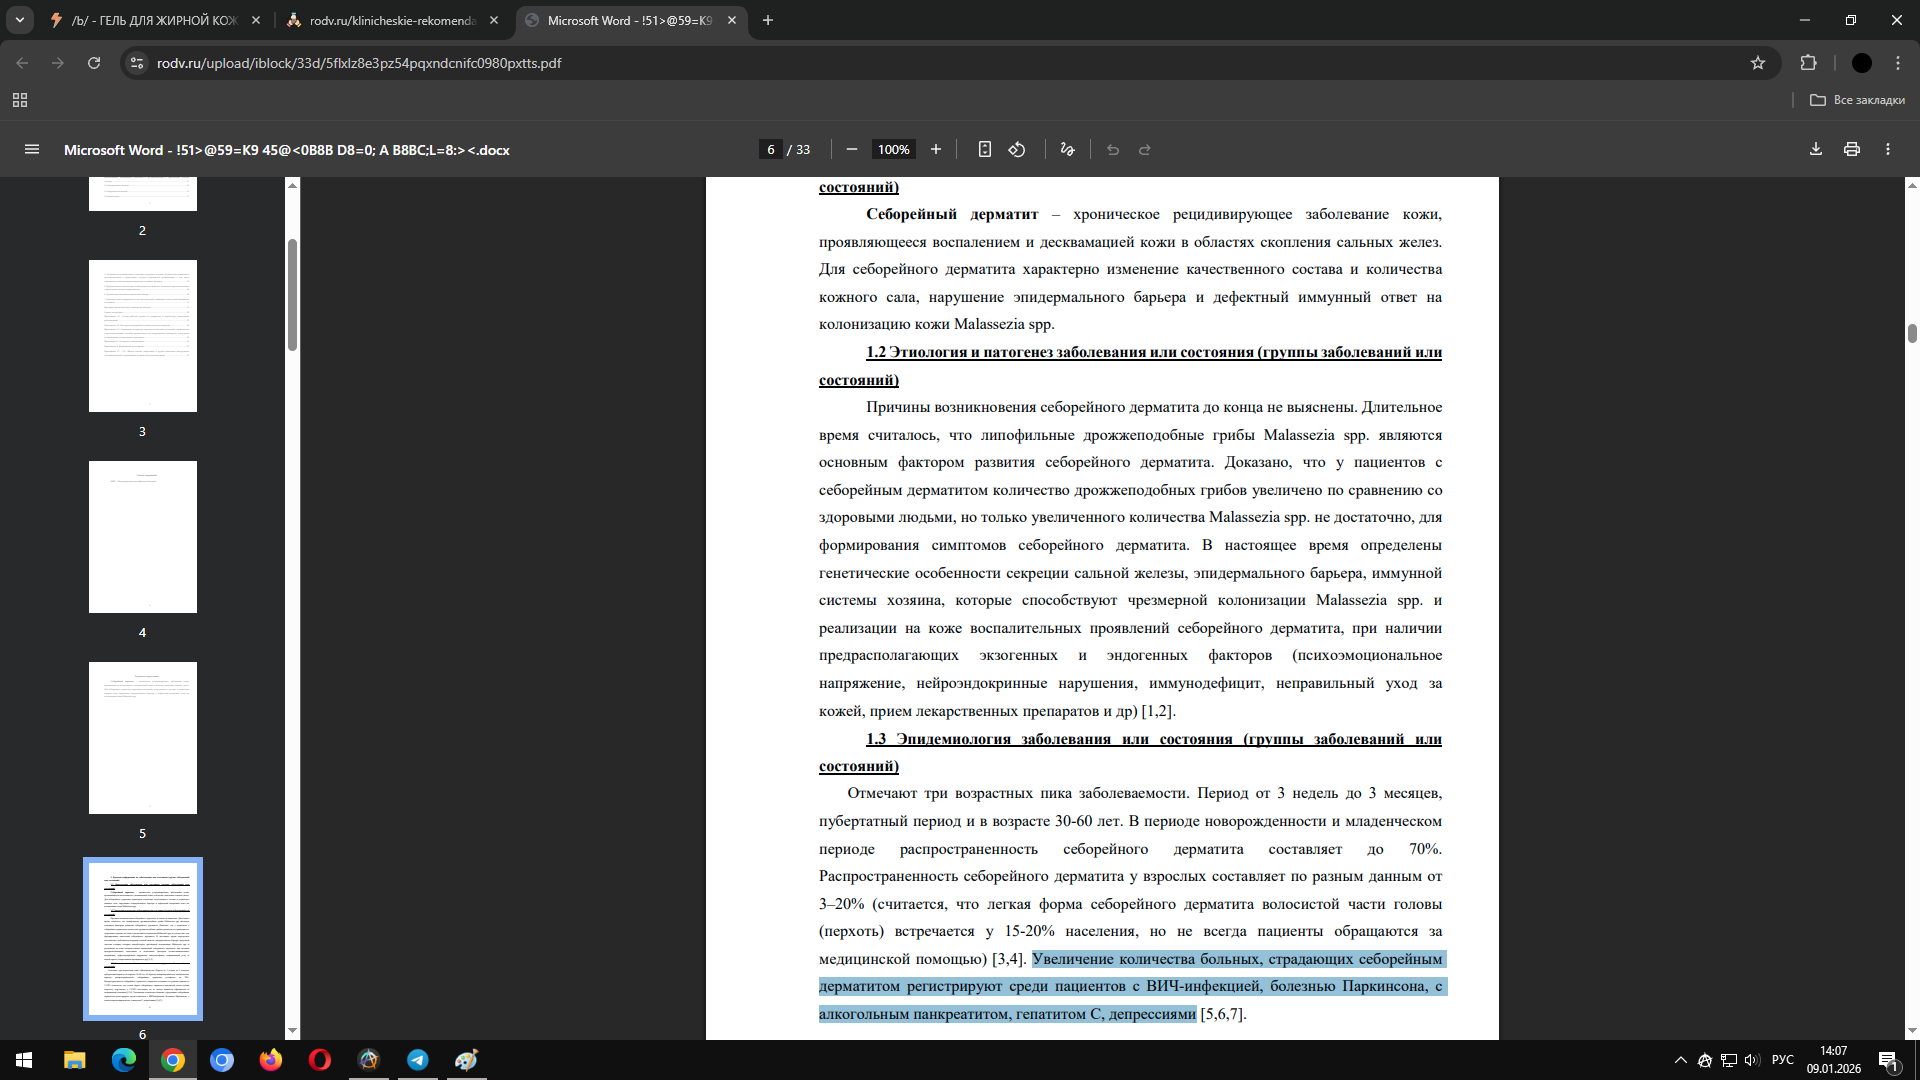Toggle the PDF sidebar menu icon
The image size is (1920, 1080).
click(32, 150)
